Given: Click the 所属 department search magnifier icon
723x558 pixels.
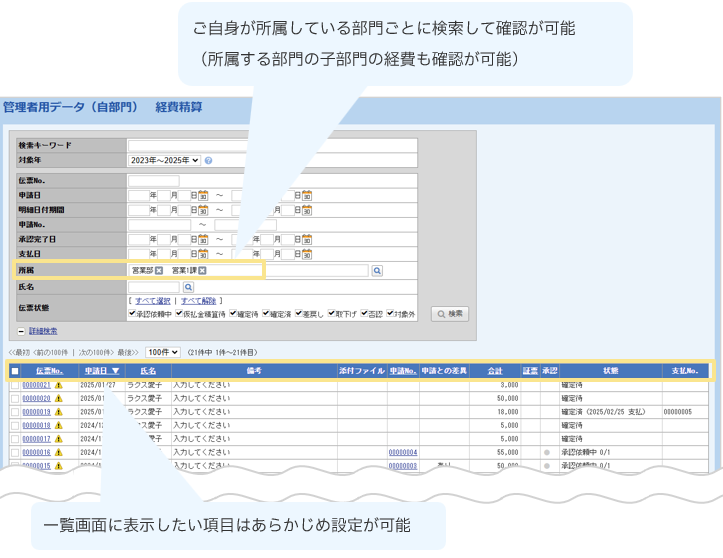Looking at the screenshot, I should (x=377, y=270).
